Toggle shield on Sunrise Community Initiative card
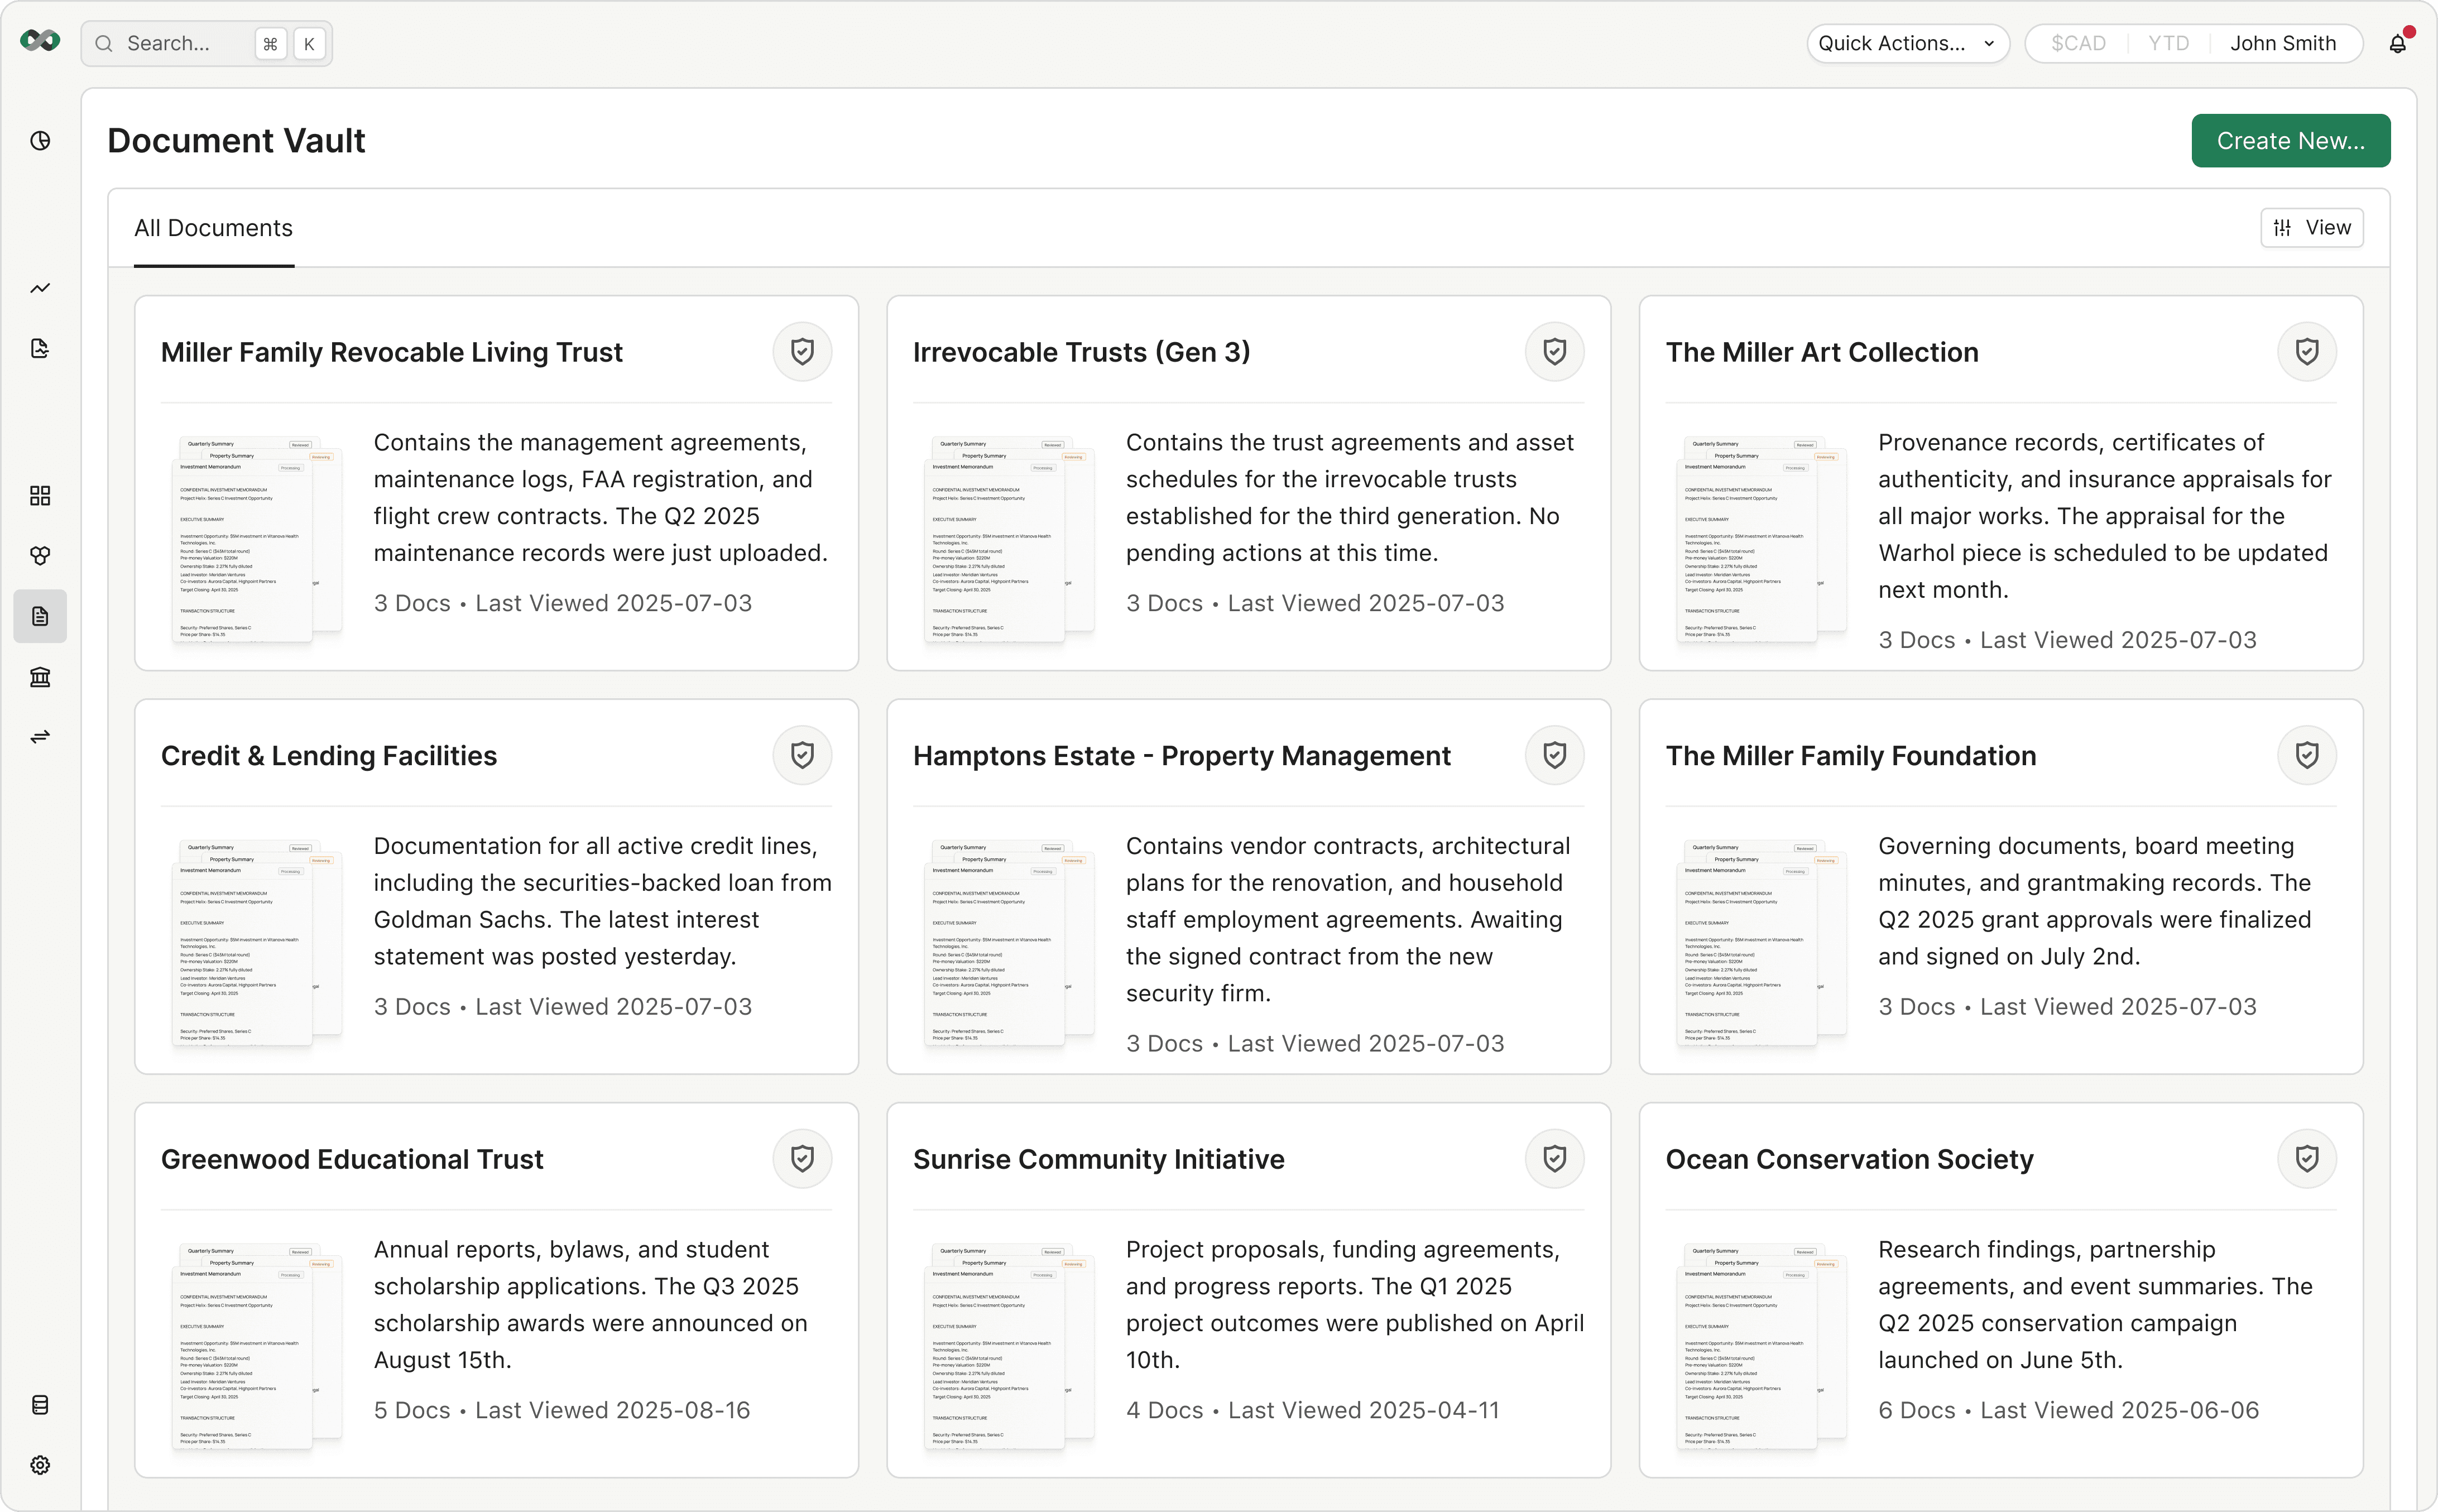Image resolution: width=2438 pixels, height=1512 pixels. click(1554, 1159)
